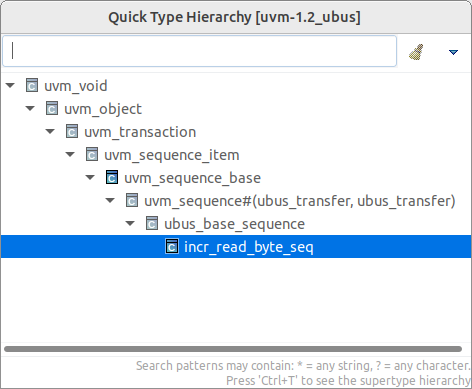The image size is (472, 389).
Task: Focus the hierarchy filter text field
Action: (199, 51)
